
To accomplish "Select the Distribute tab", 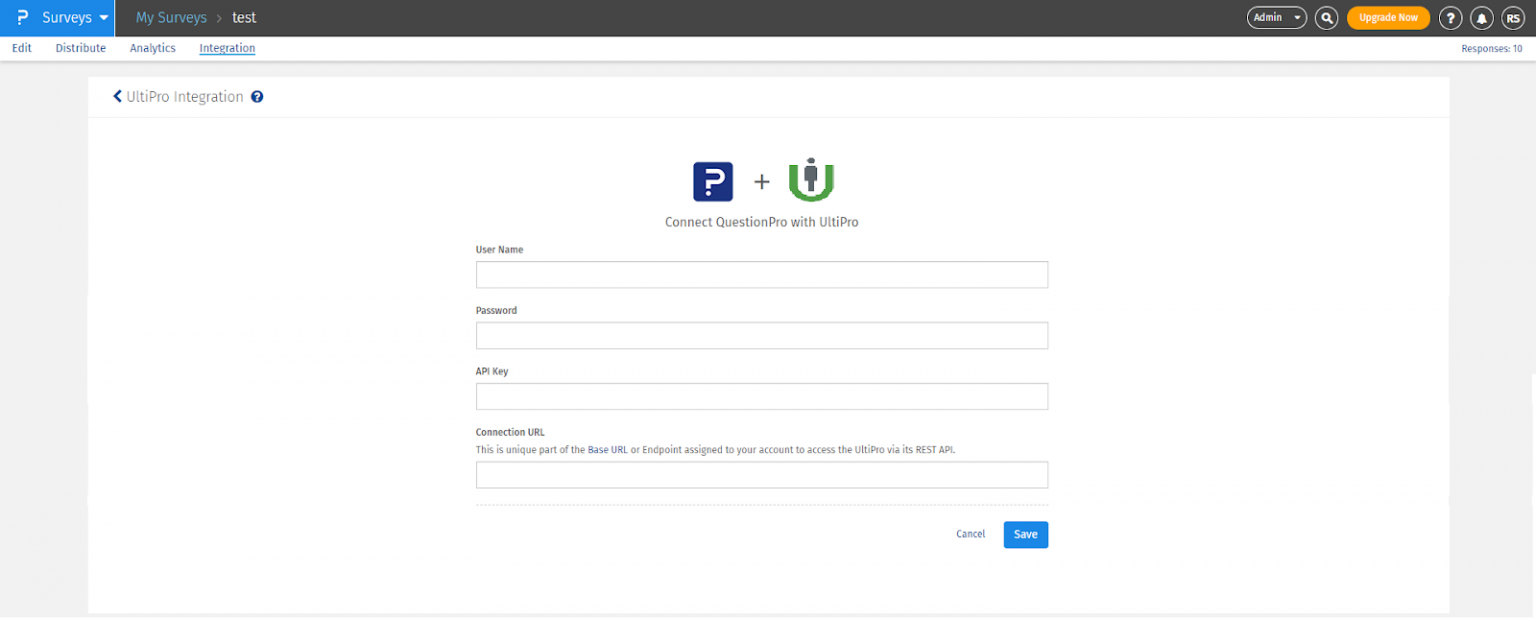I will pos(80,47).
